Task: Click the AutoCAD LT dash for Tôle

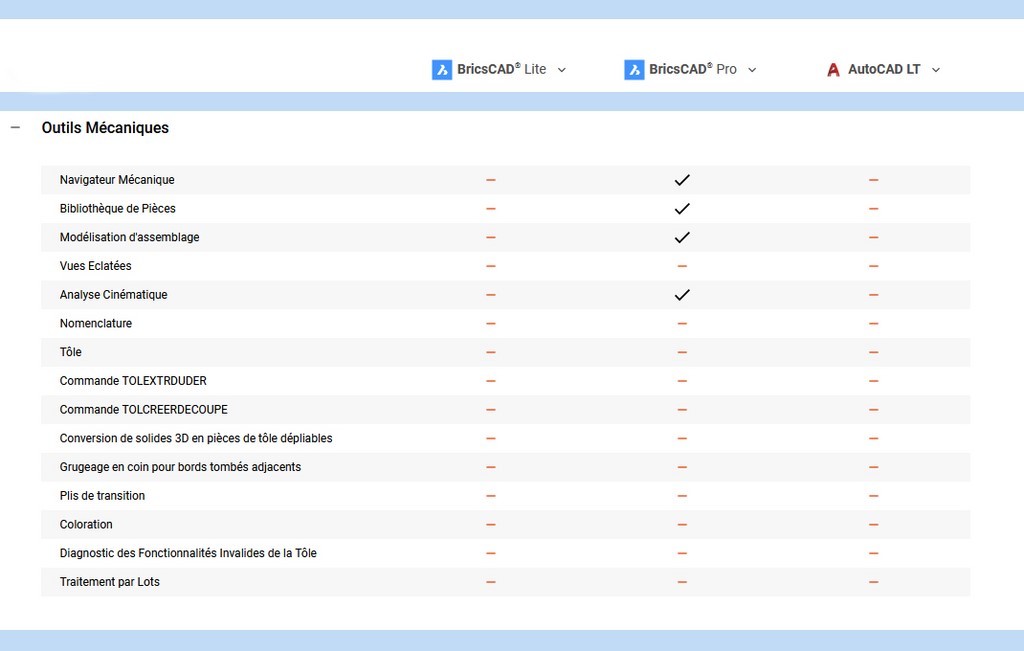Action: (x=873, y=352)
